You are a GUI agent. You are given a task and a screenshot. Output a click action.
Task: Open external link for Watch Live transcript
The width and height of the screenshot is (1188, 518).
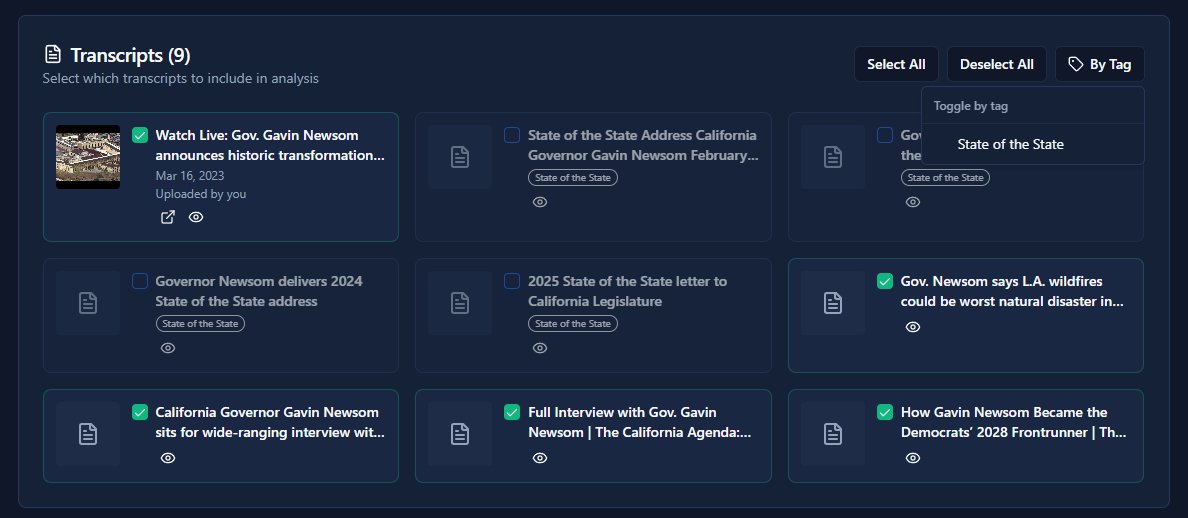168,217
